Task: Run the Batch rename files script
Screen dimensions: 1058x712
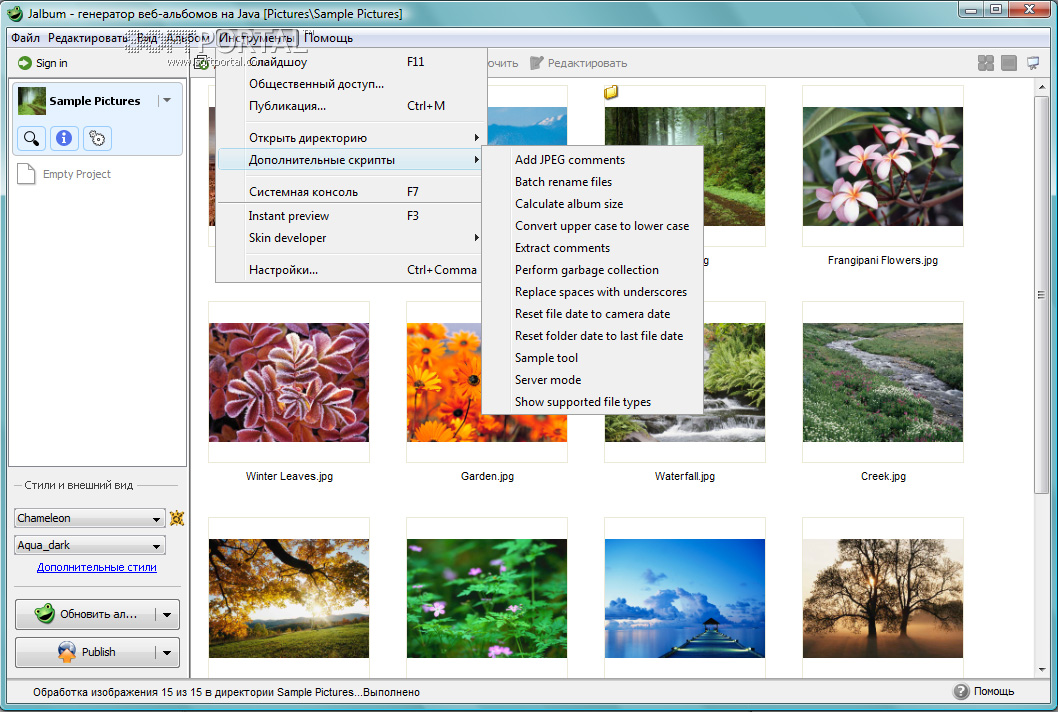Action: coord(592,182)
